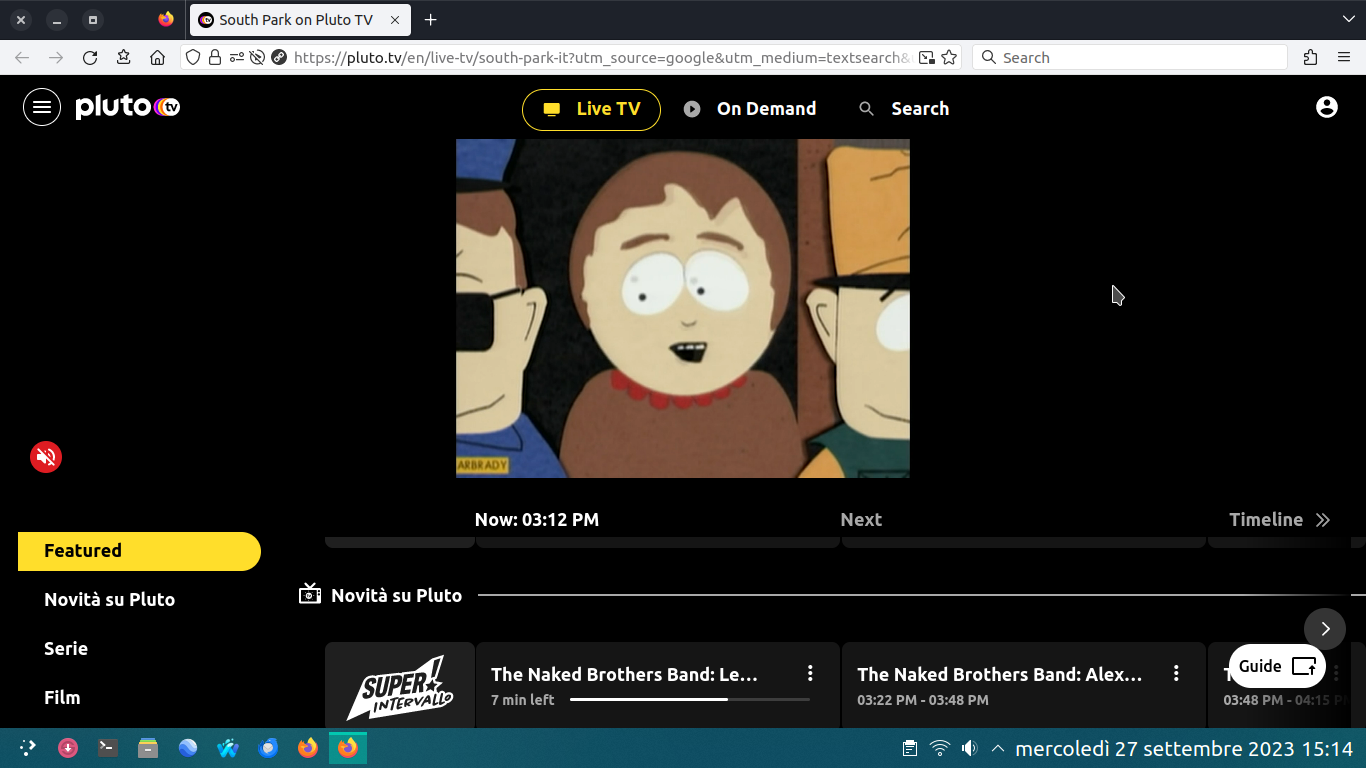Open picture-in-picture from URL bar icon

coord(927,58)
